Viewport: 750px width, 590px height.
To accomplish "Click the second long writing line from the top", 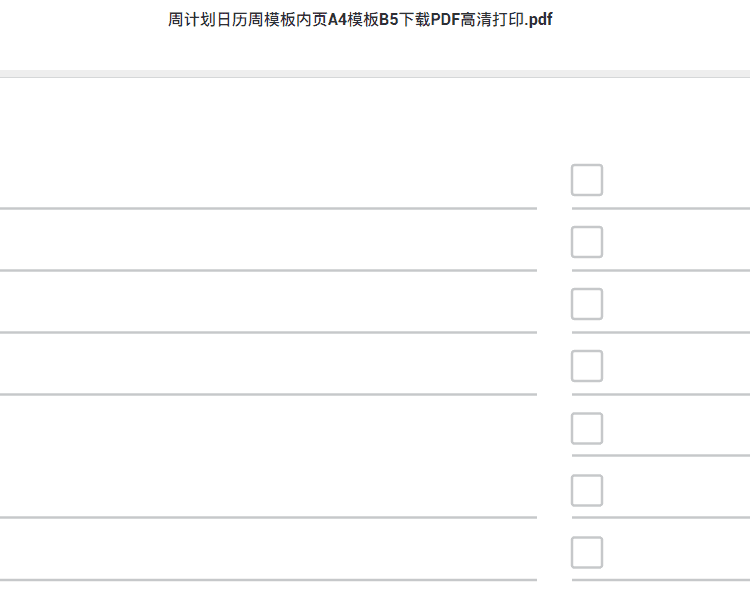I will click(268, 270).
